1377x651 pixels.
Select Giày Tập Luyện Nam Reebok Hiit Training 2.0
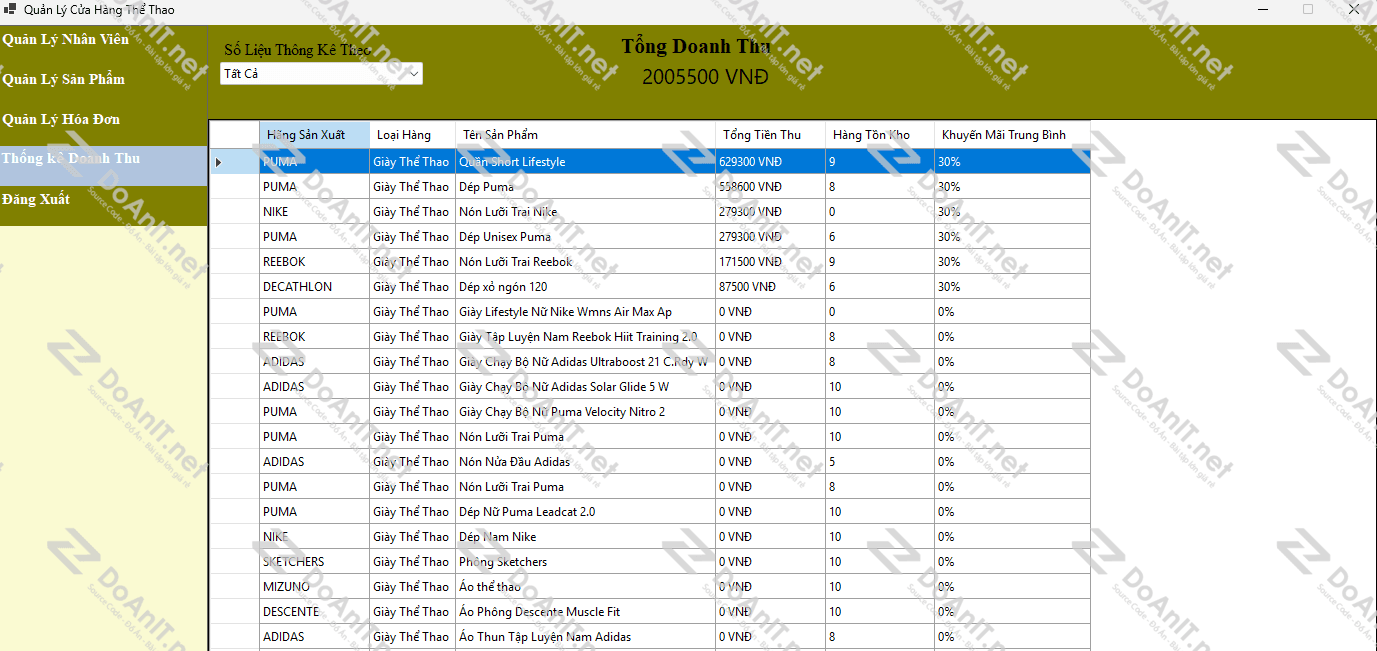pos(585,337)
